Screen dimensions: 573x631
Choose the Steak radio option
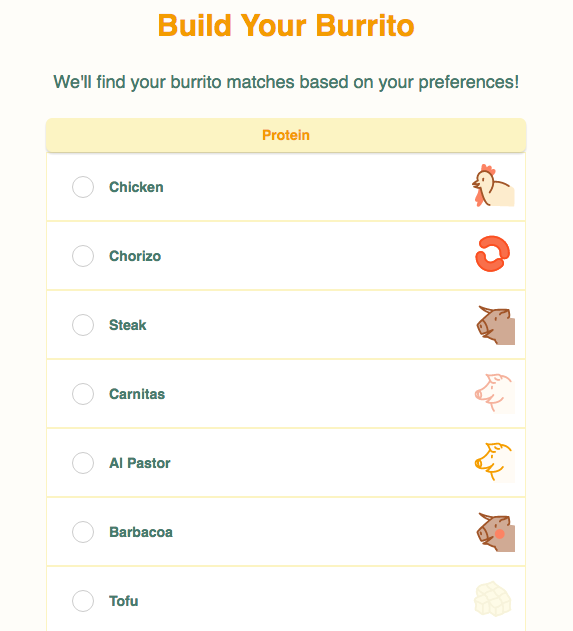(x=83, y=325)
